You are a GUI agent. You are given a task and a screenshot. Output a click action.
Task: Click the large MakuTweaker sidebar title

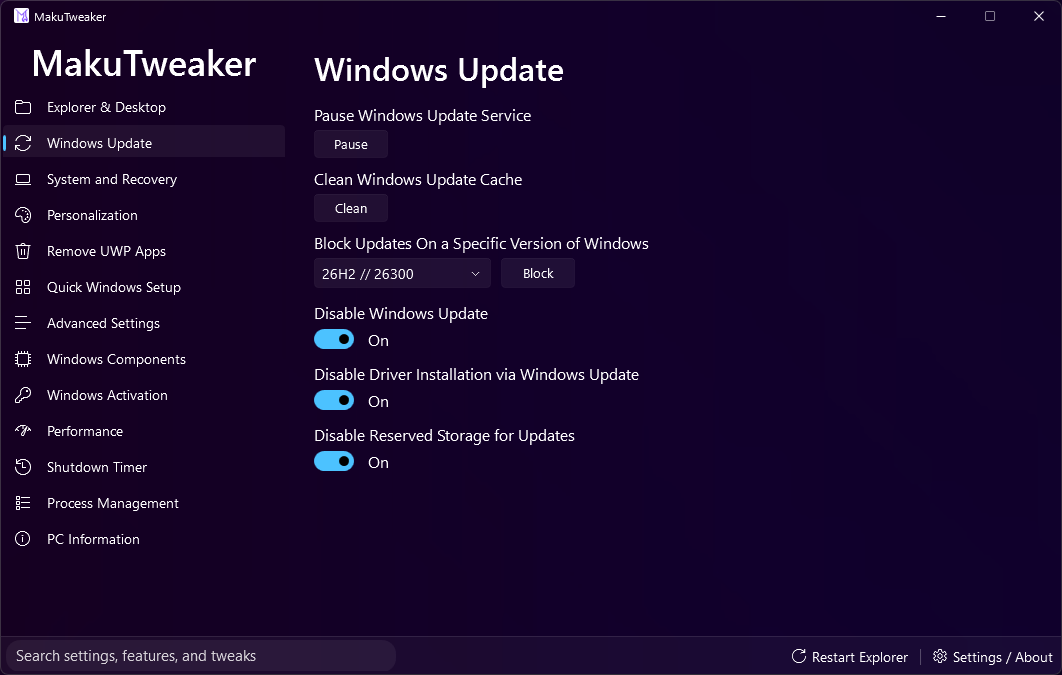click(x=144, y=64)
